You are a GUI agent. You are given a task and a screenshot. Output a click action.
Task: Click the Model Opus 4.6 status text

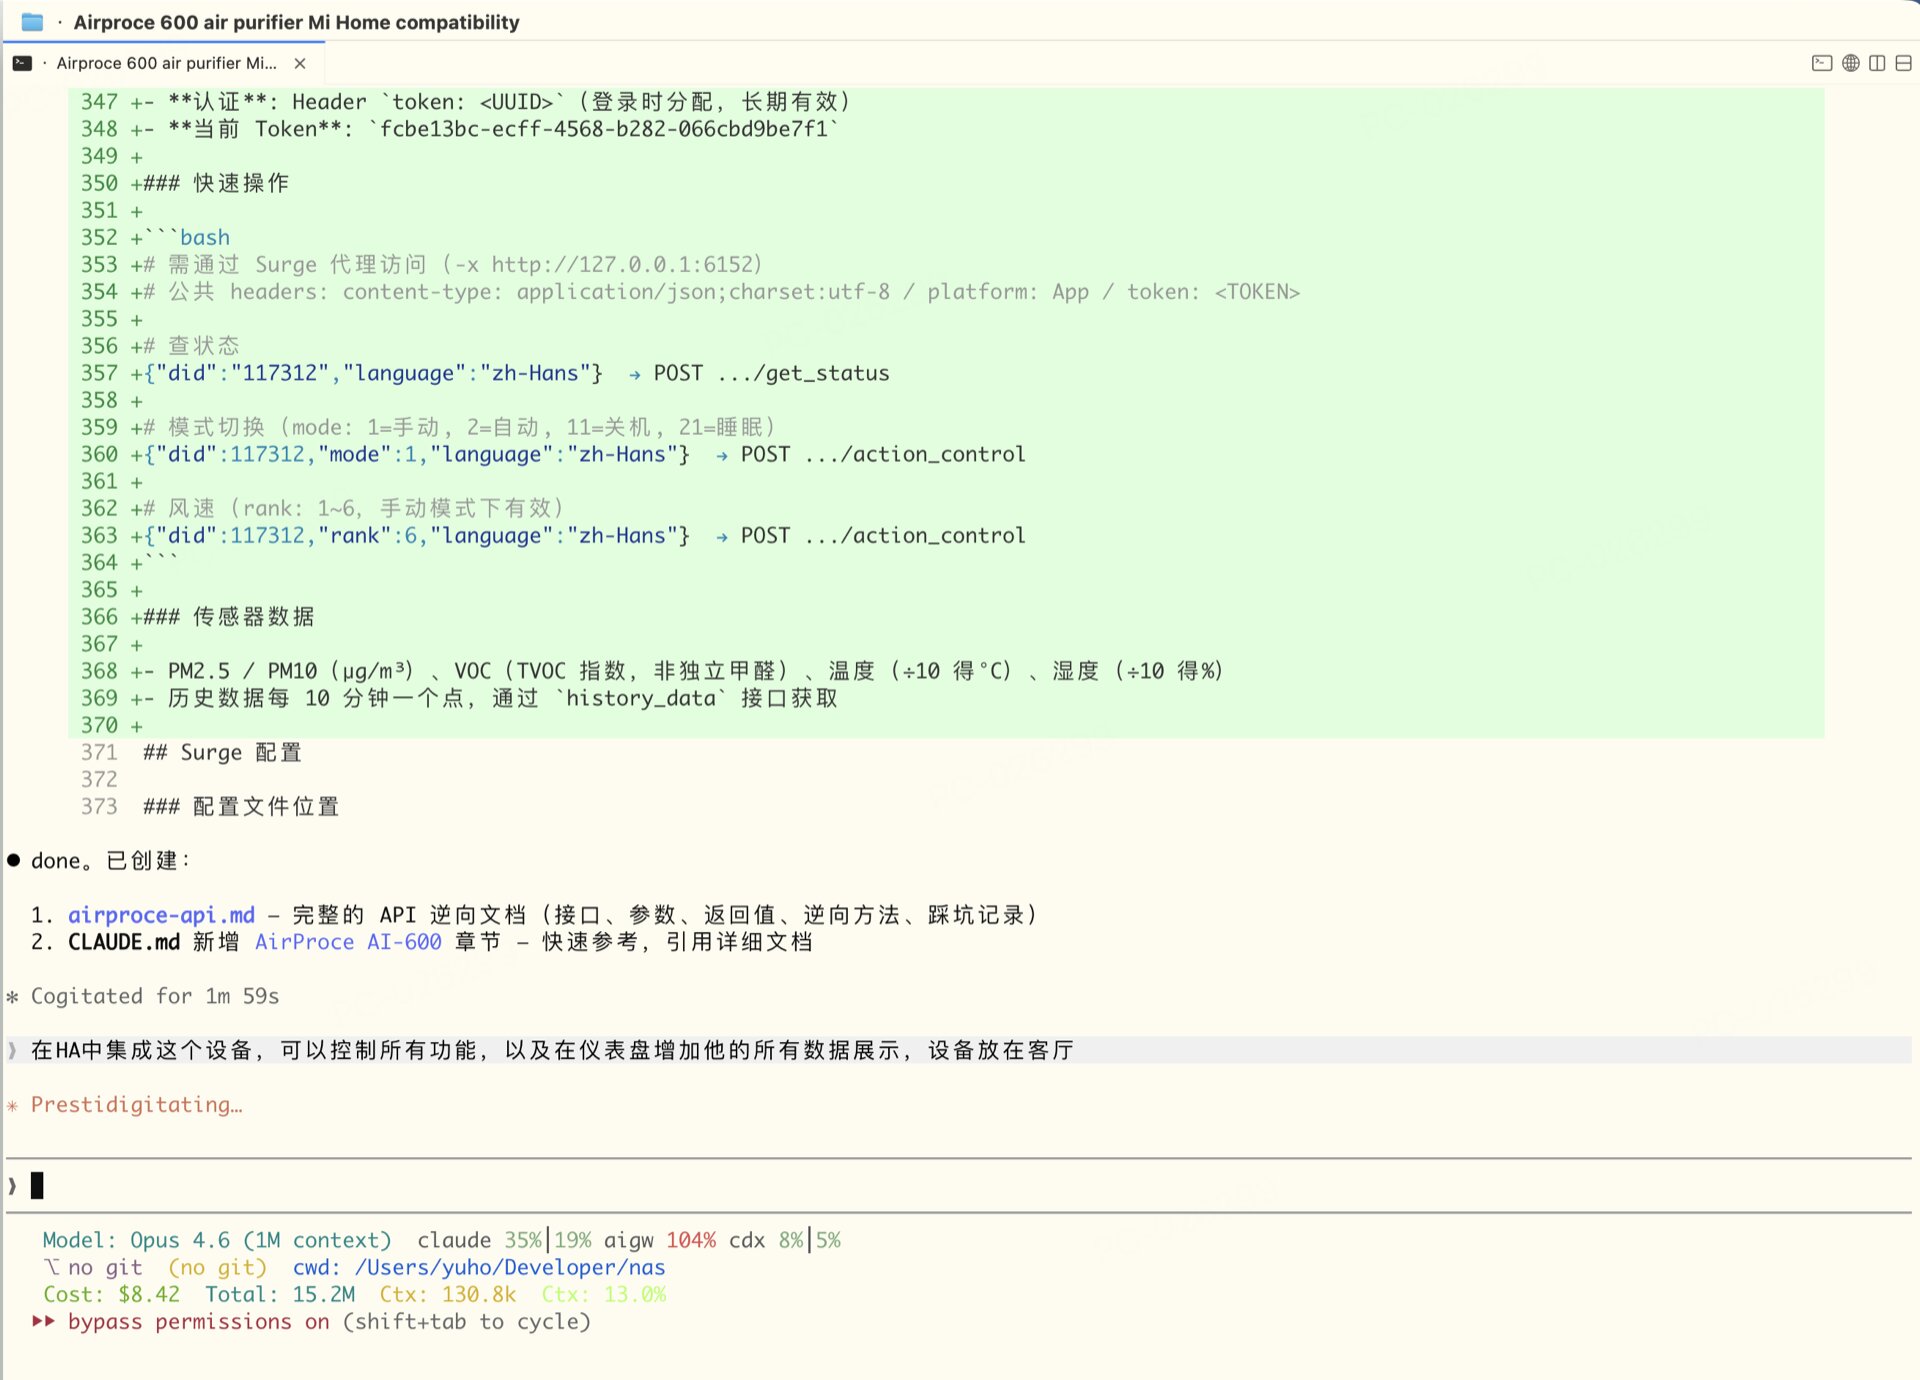(216, 1240)
